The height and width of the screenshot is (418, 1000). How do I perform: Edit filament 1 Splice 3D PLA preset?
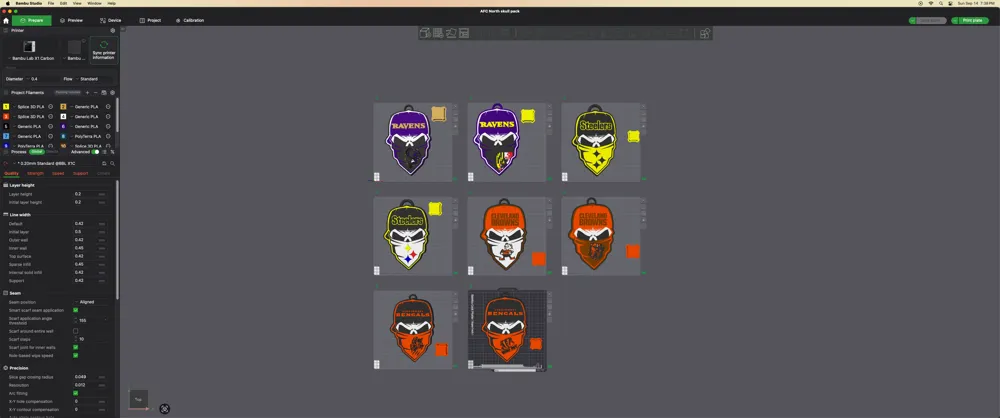50,107
